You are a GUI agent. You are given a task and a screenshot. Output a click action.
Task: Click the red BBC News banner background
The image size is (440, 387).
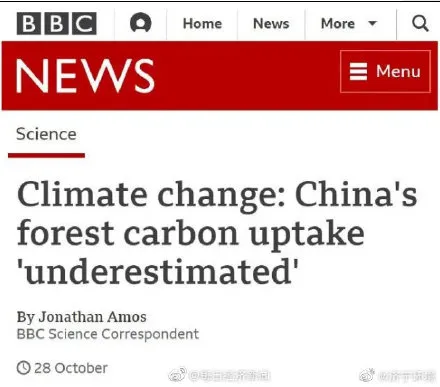[247, 76]
